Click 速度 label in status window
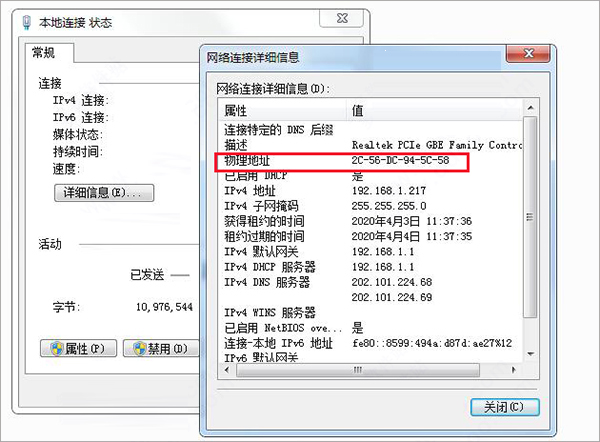Image resolution: width=600 pixels, height=442 pixels. (x=67, y=169)
